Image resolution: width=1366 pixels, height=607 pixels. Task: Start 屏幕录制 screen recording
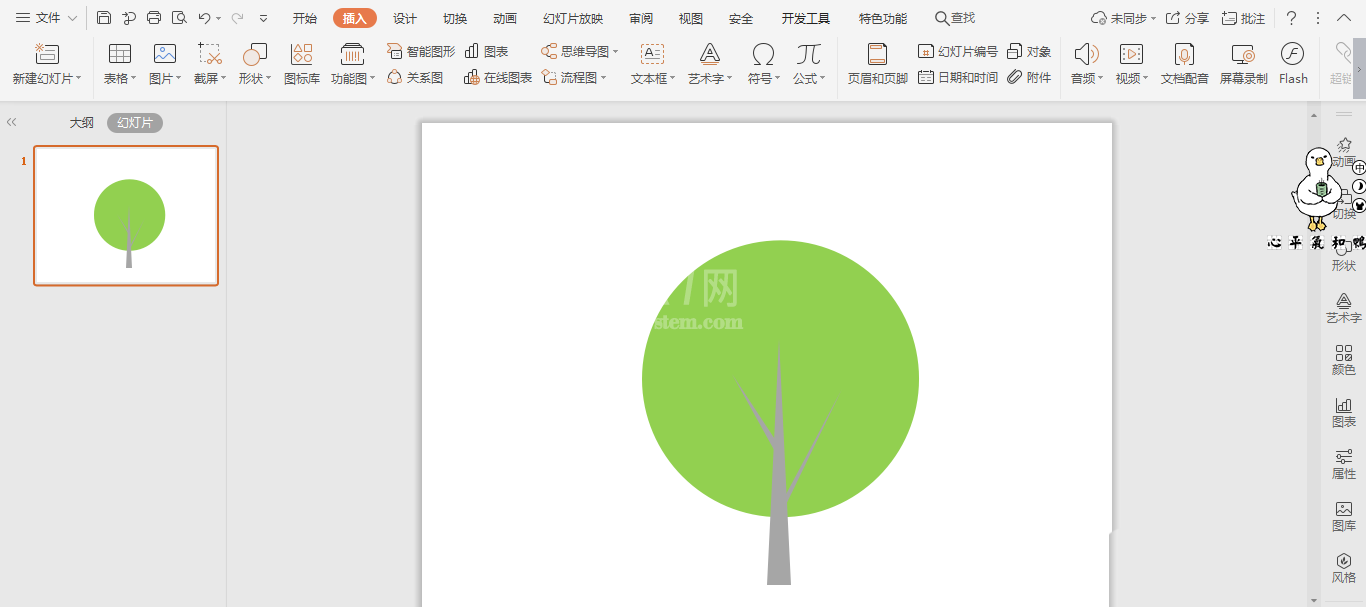(1243, 63)
